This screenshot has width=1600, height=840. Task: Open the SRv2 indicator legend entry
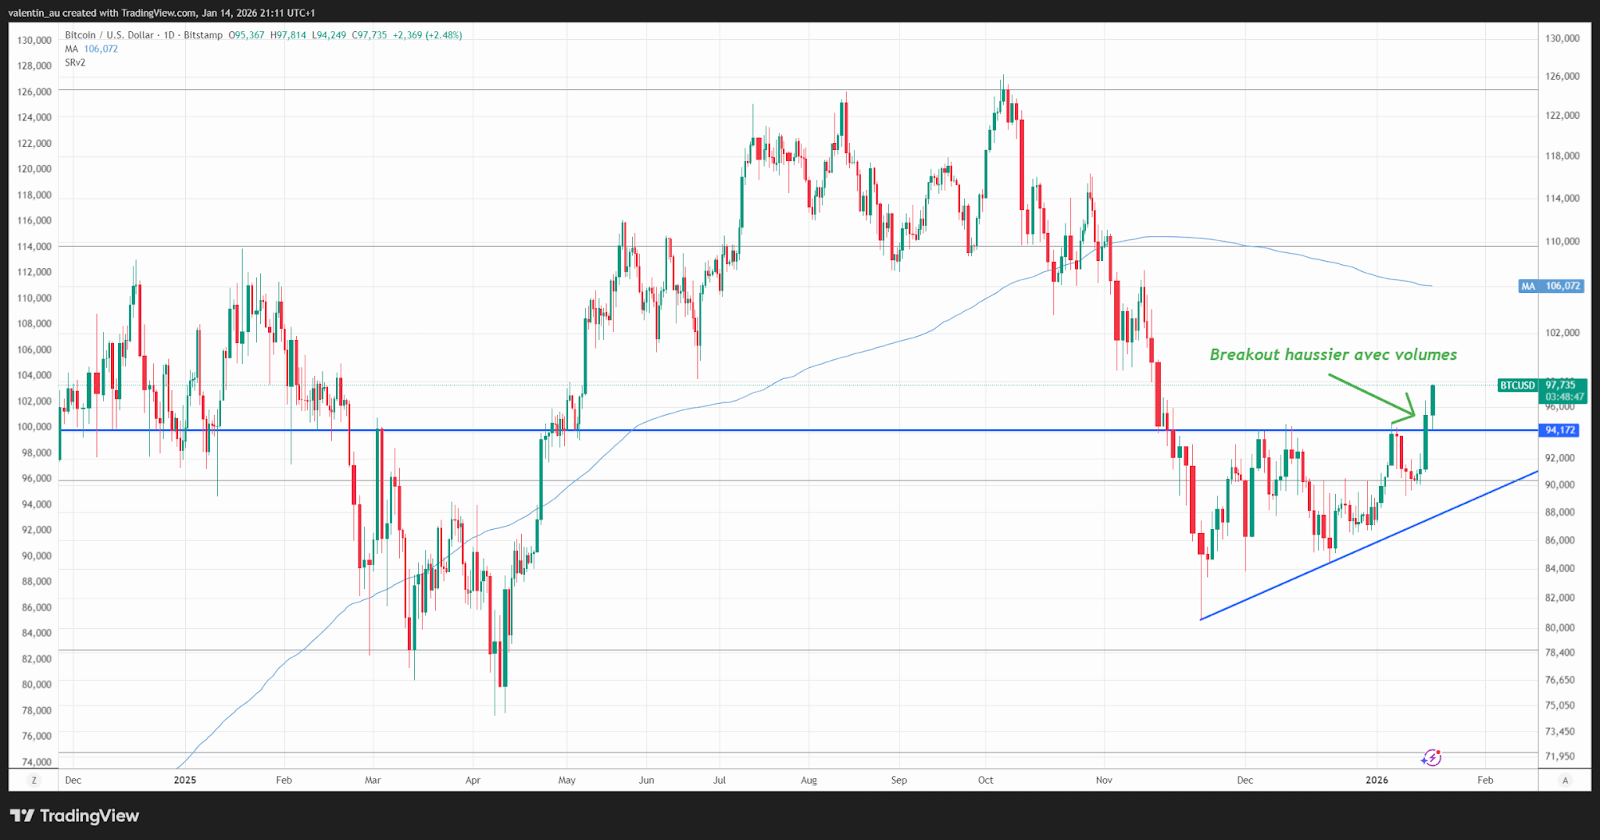[75, 62]
